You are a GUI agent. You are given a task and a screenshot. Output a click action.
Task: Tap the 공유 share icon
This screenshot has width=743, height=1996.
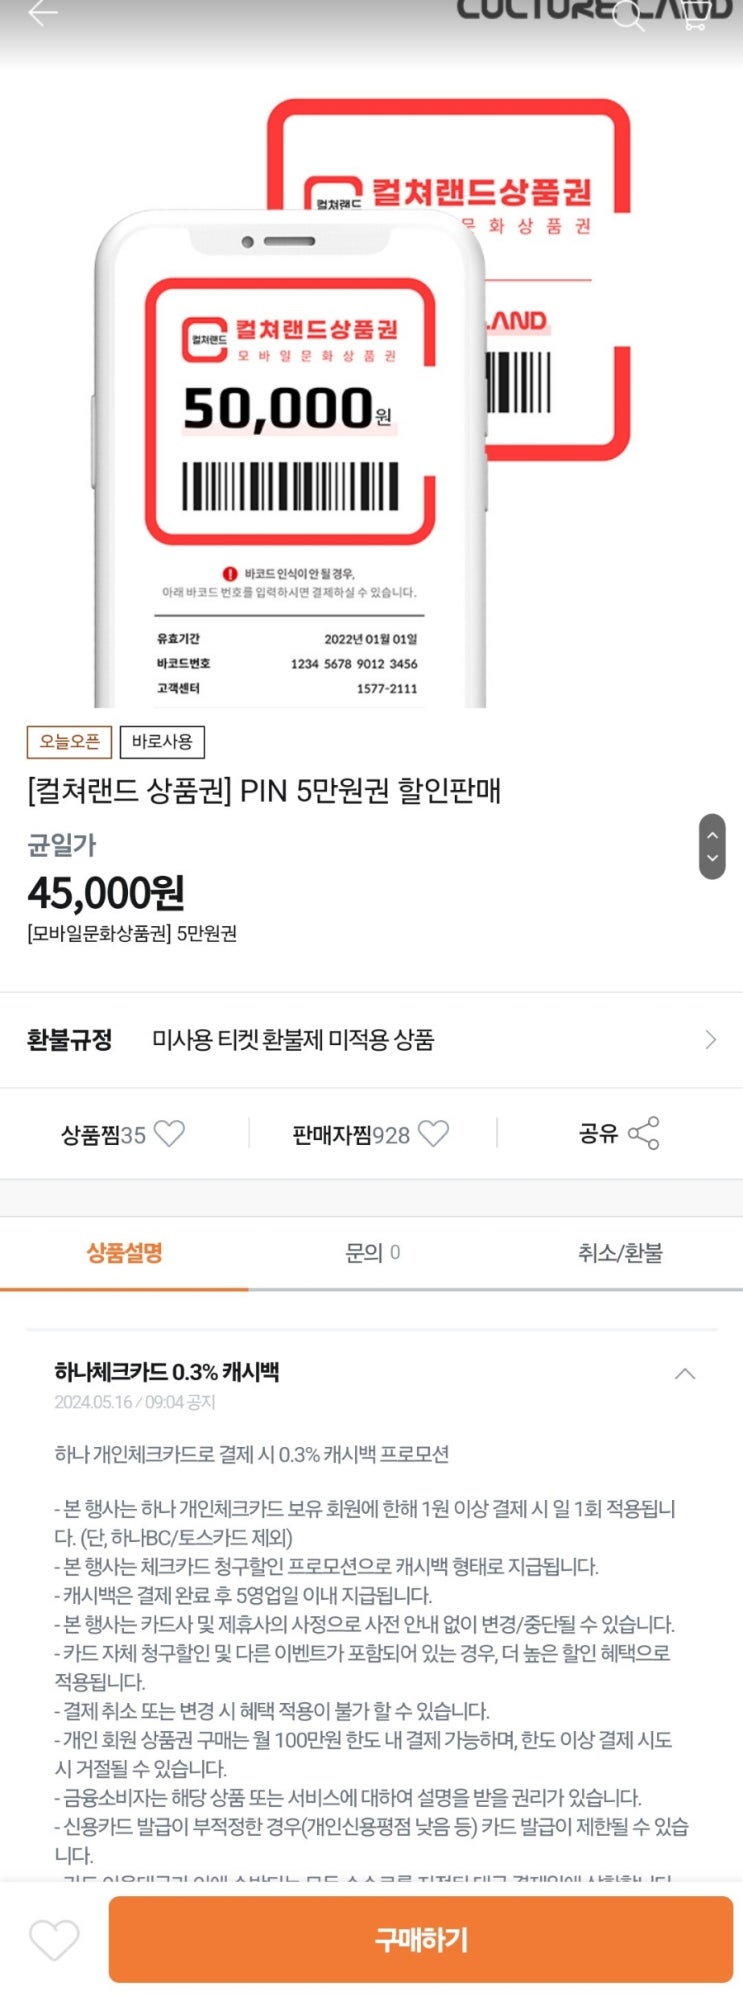pyautogui.click(x=643, y=1133)
